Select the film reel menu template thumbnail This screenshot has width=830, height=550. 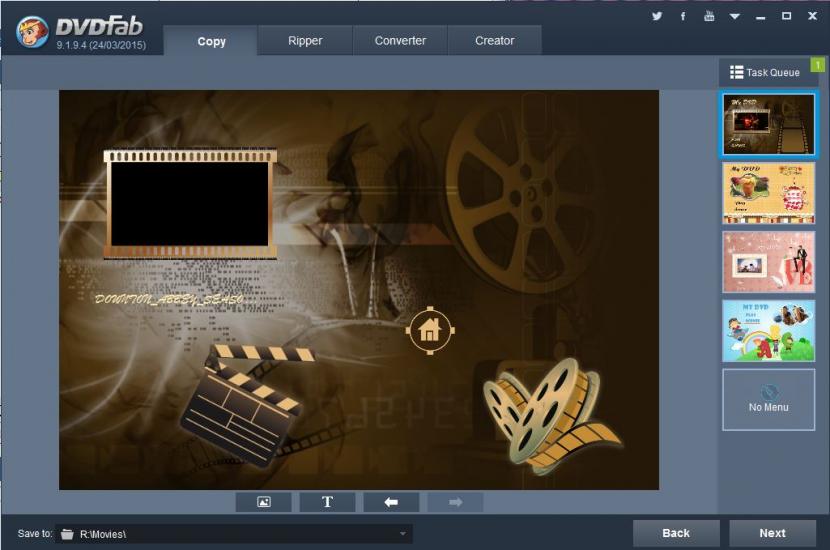(x=769, y=124)
